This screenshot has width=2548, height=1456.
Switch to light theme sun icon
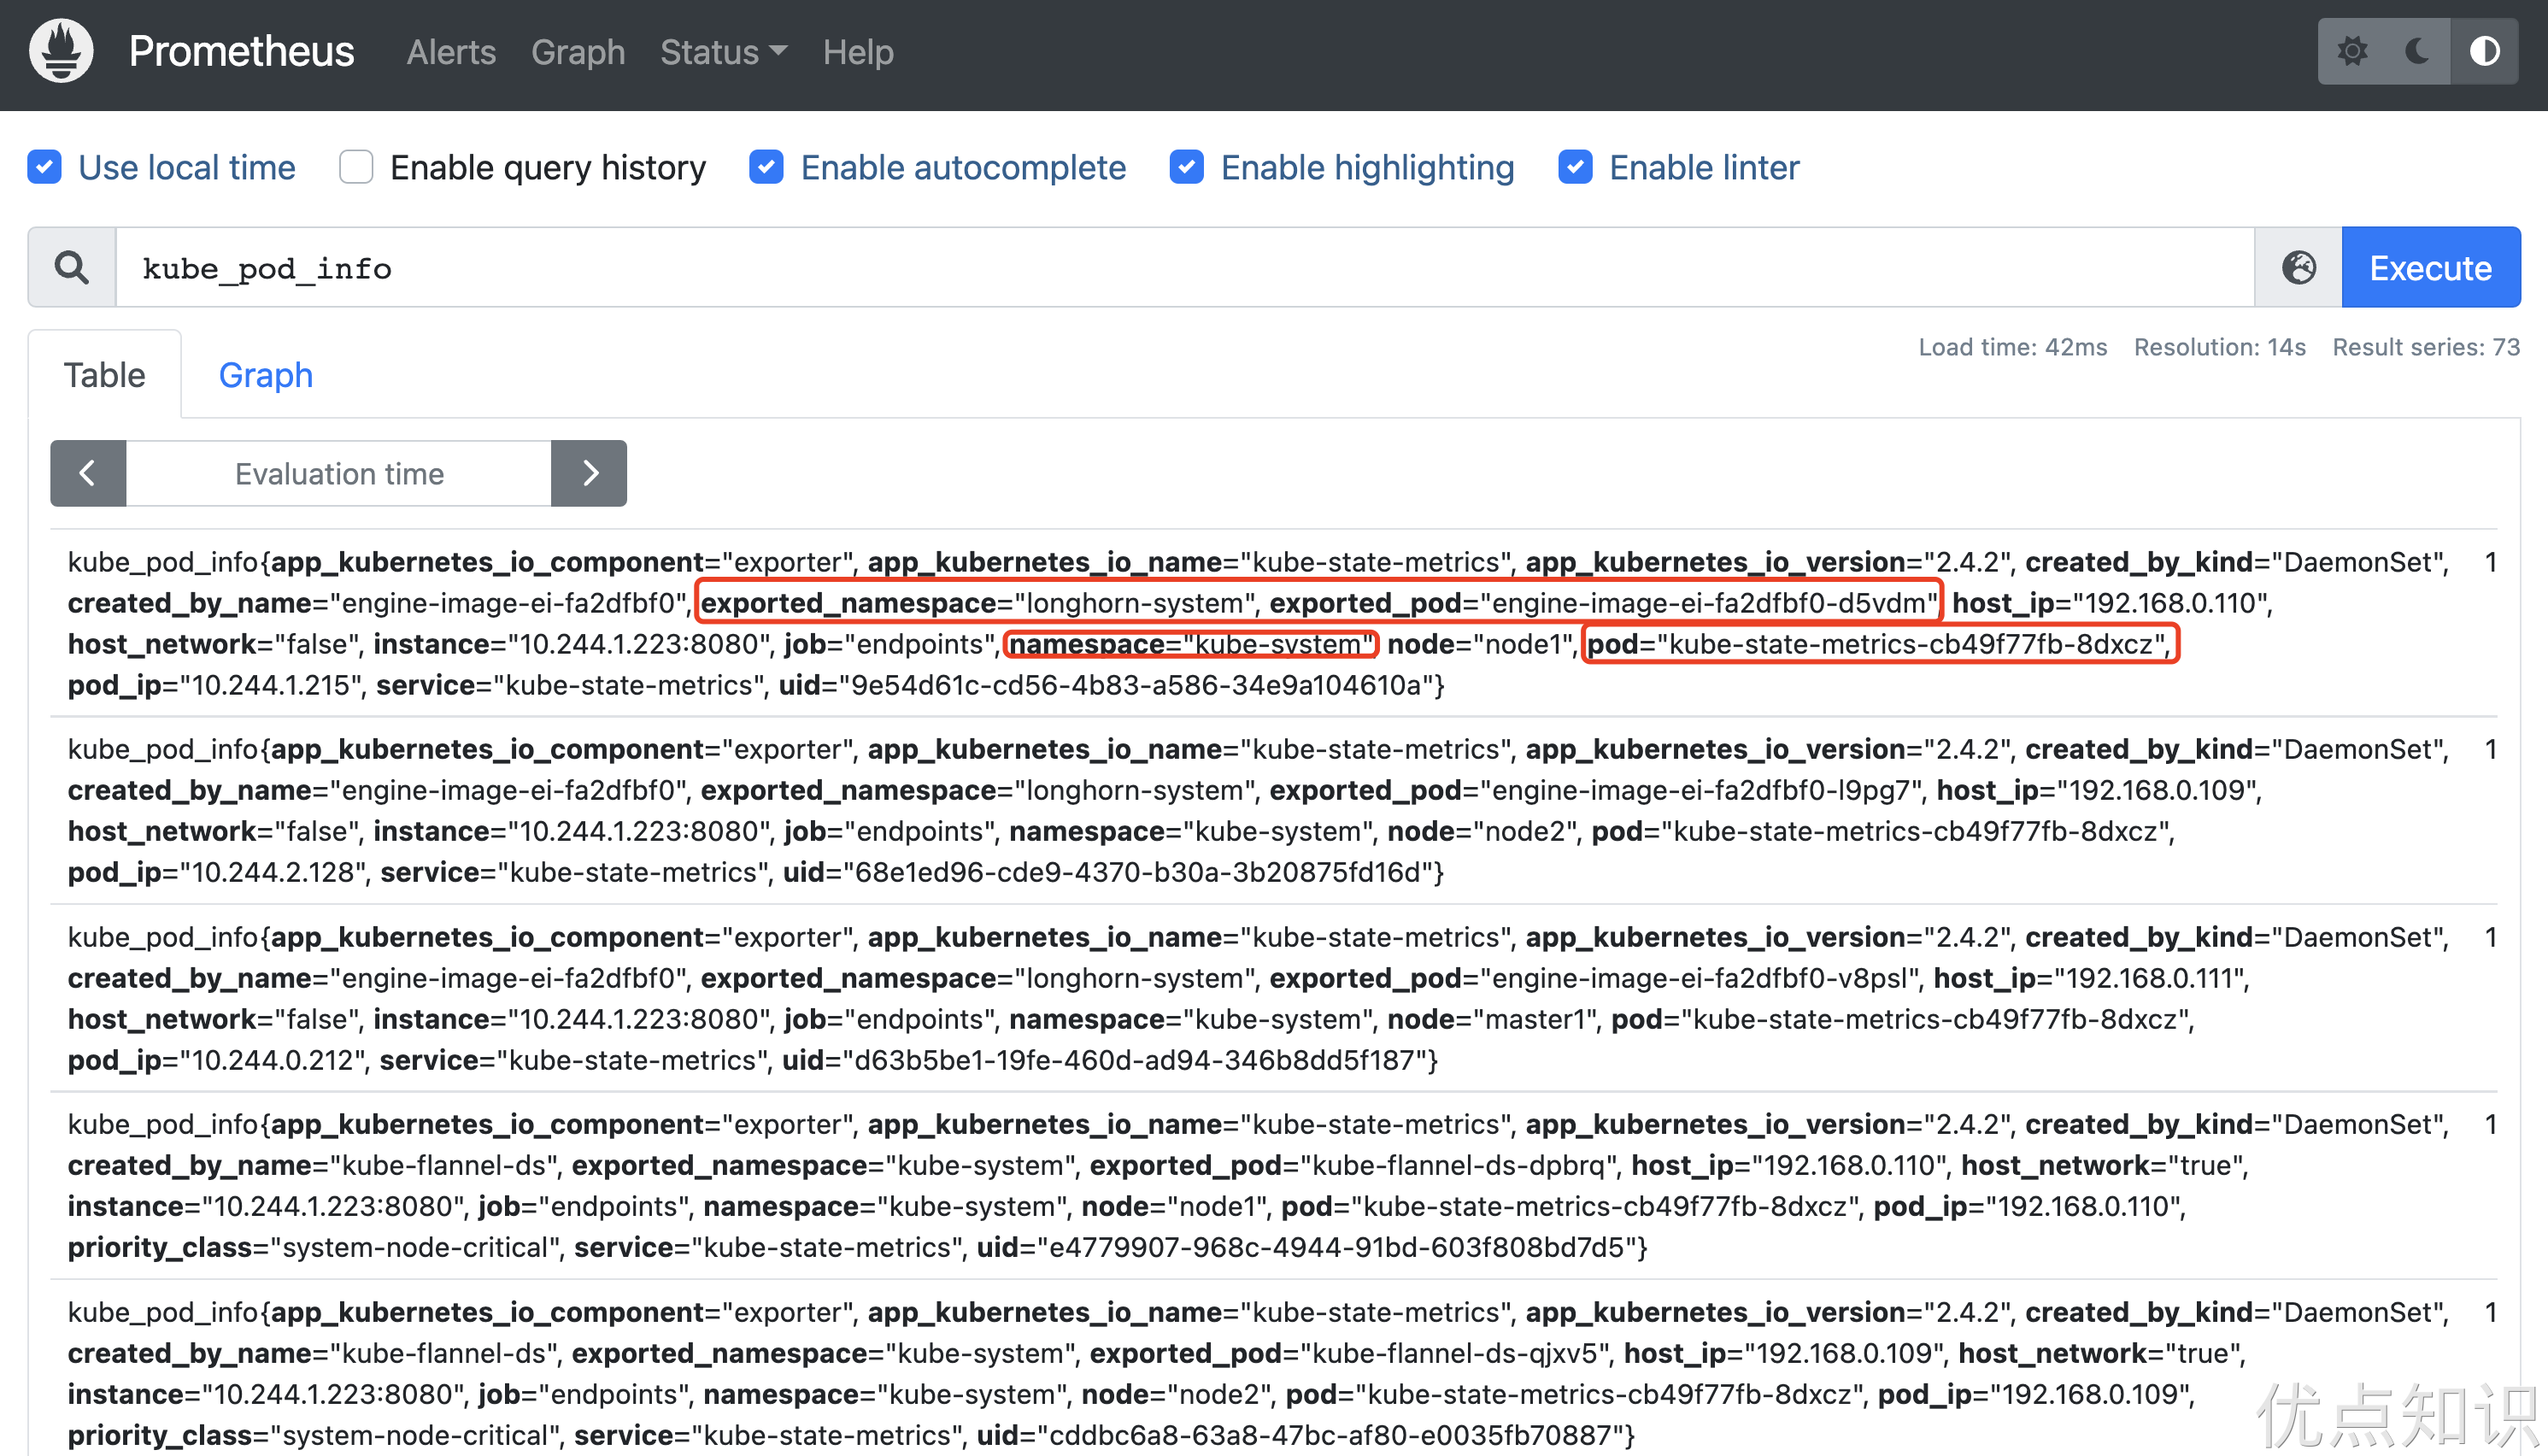tap(2352, 51)
